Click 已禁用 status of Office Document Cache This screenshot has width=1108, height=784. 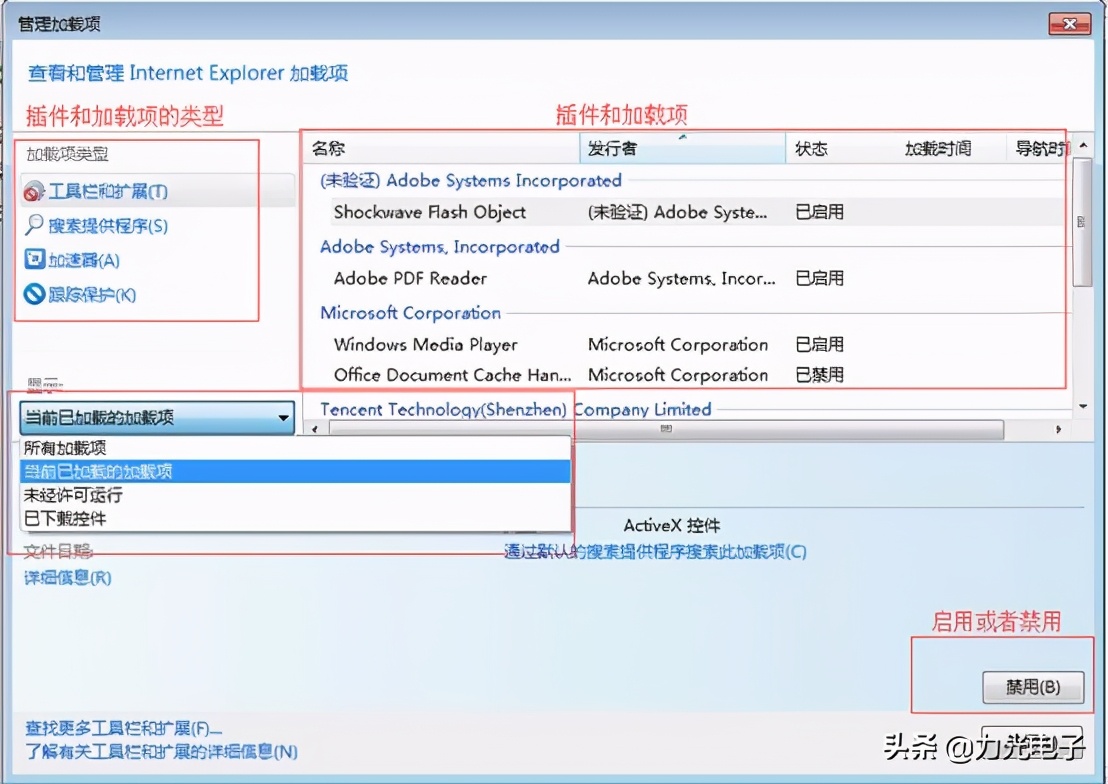pos(820,375)
